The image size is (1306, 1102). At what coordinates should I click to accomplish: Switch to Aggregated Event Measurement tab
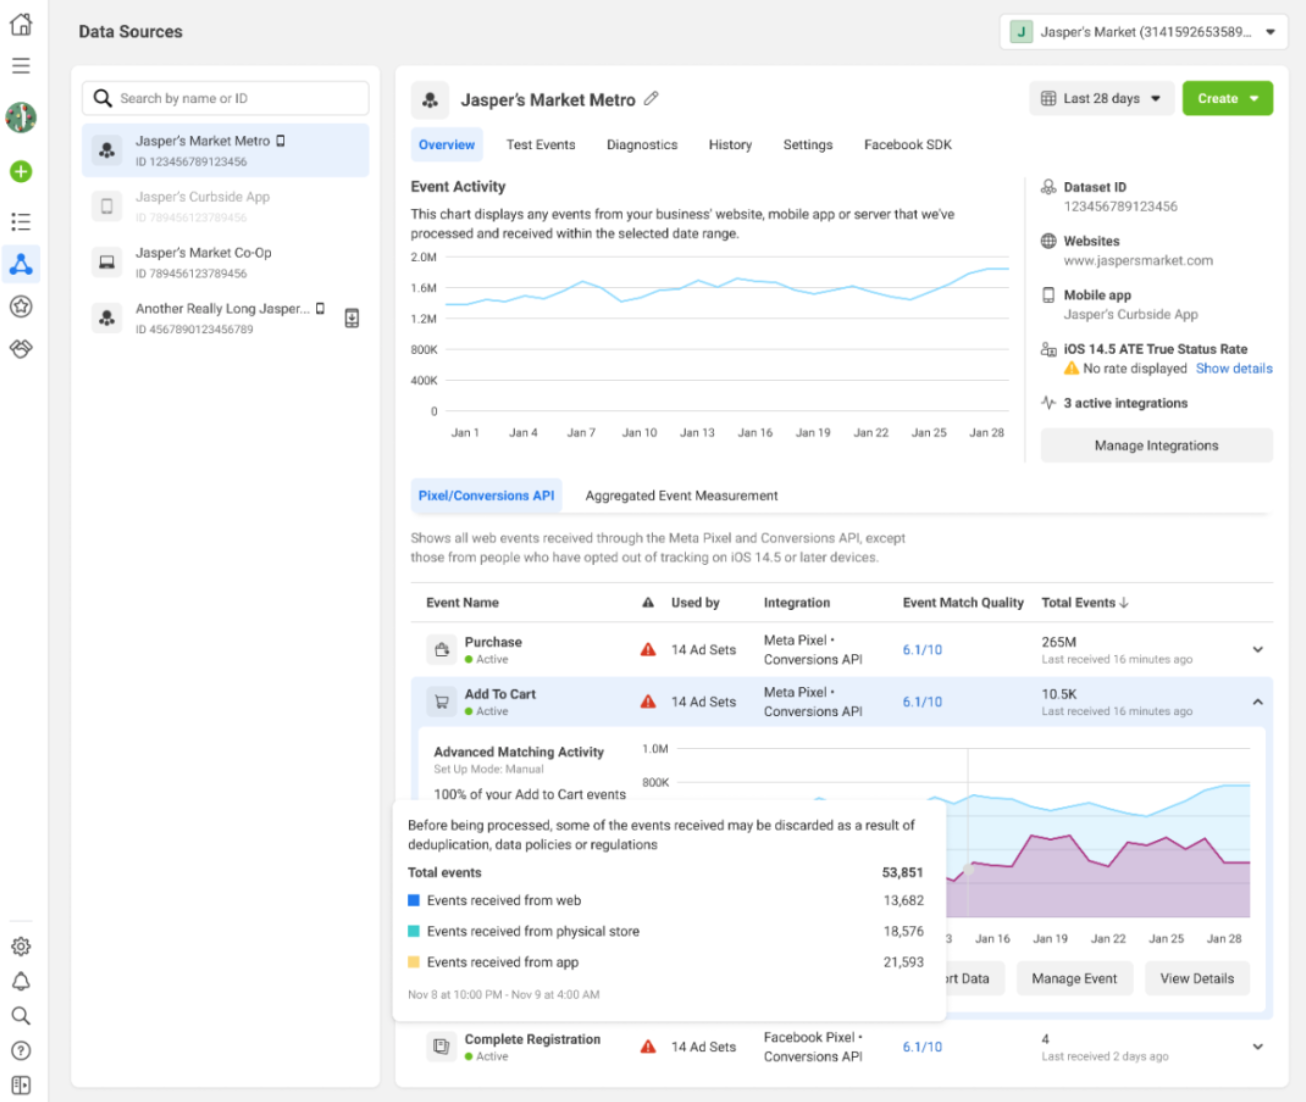click(681, 496)
